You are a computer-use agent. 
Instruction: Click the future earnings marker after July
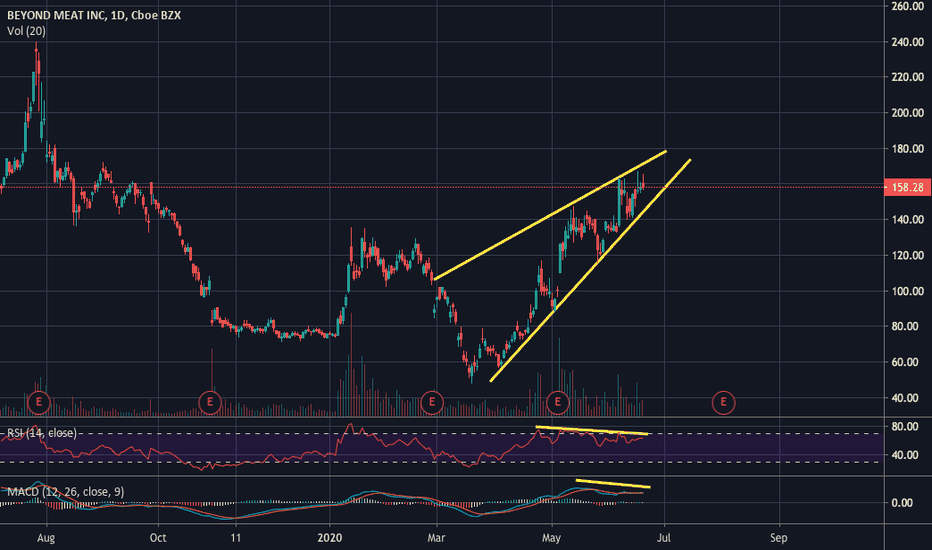[723, 403]
